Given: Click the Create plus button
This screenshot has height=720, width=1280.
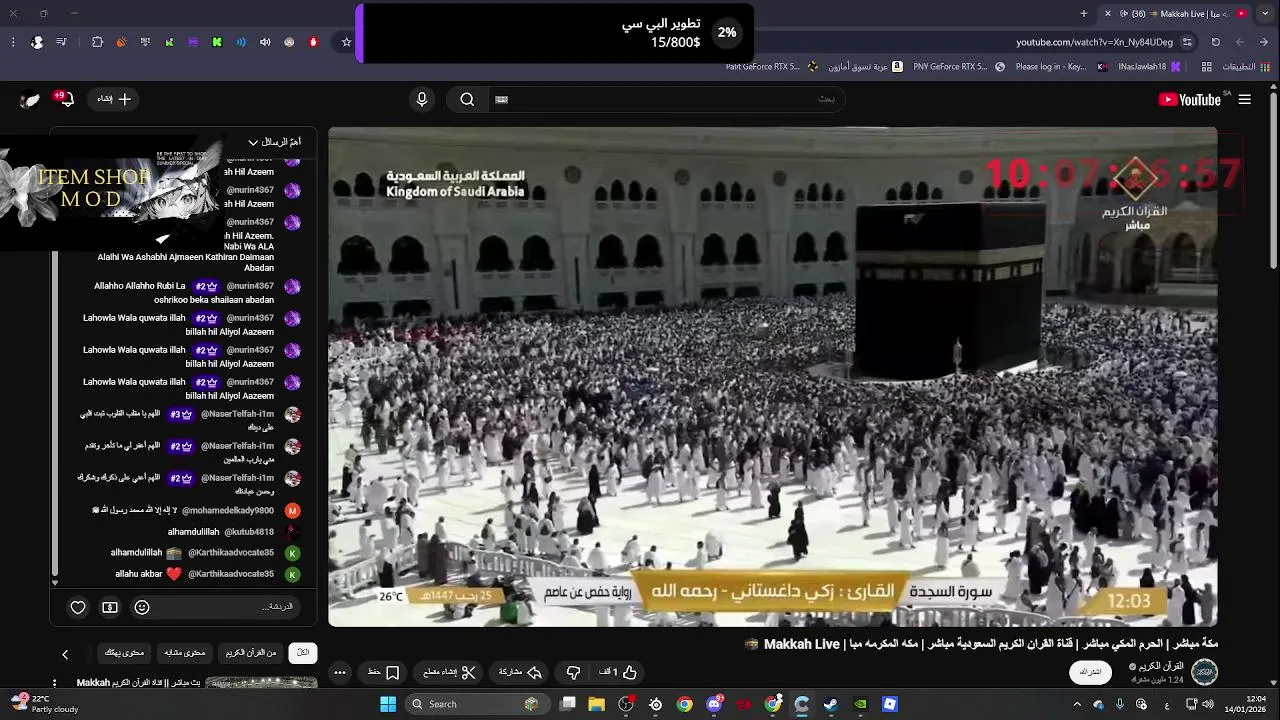Looking at the screenshot, I should pos(115,99).
